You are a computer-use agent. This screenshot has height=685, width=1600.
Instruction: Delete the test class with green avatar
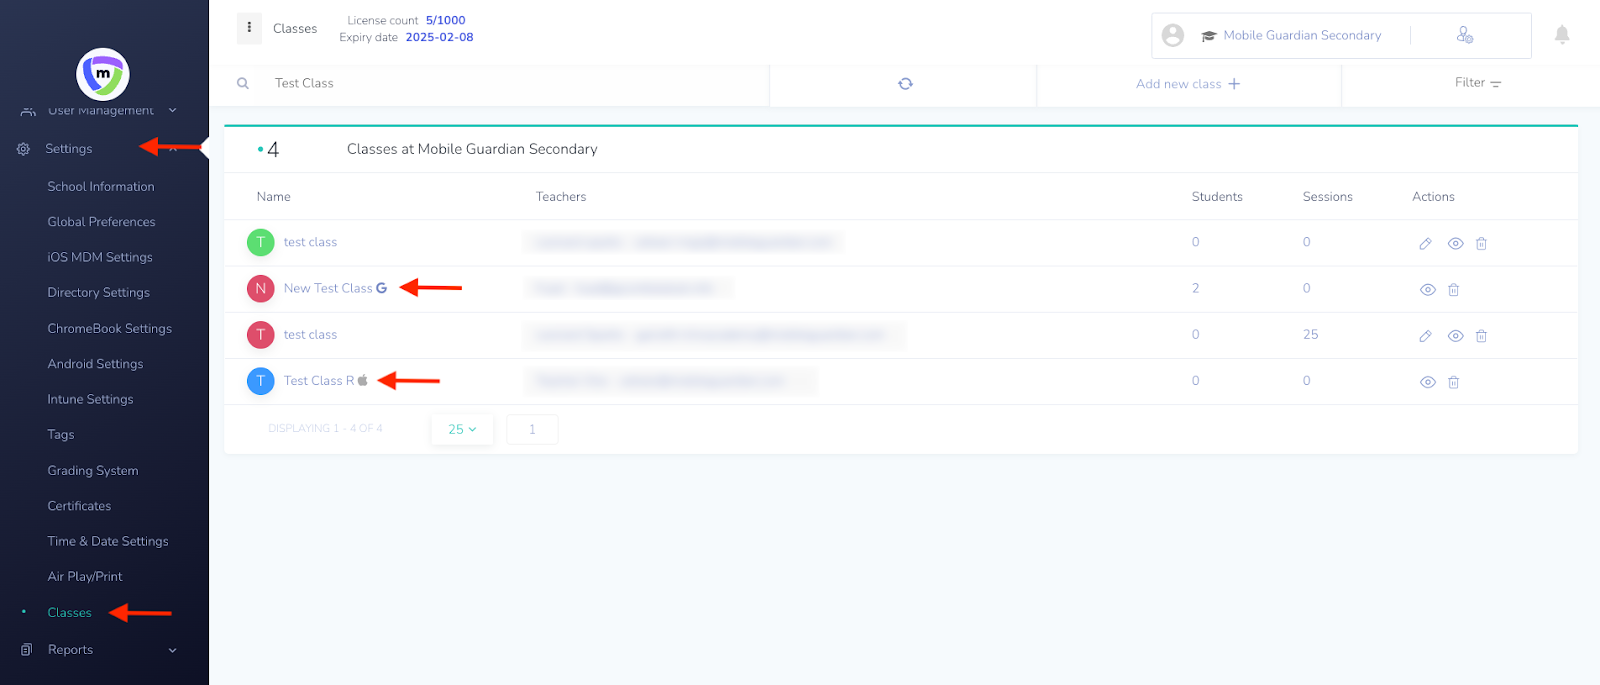[x=1481, y=243]
